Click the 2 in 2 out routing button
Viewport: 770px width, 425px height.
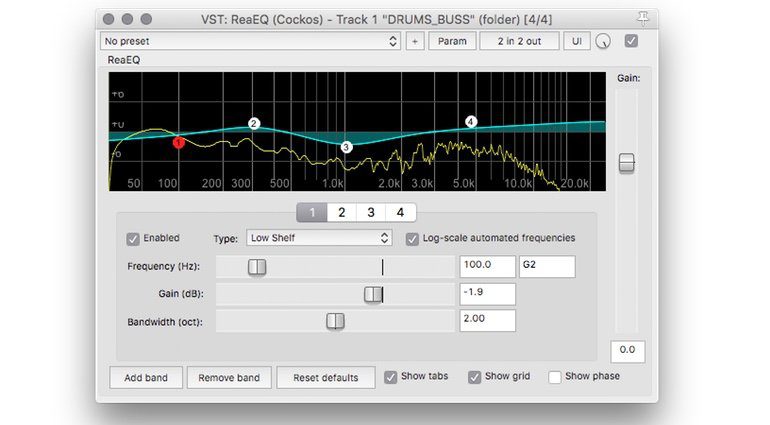point(519,41)
